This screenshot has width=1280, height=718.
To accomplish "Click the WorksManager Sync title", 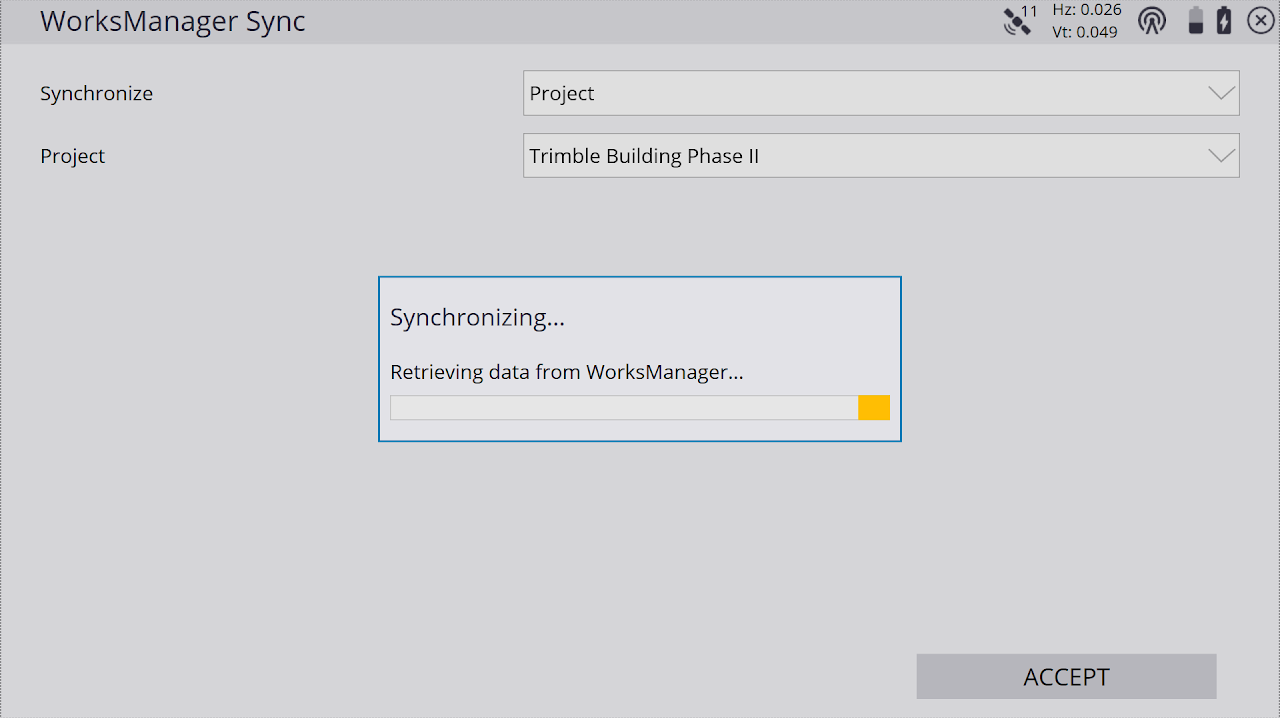I will (x=173, y=21).
